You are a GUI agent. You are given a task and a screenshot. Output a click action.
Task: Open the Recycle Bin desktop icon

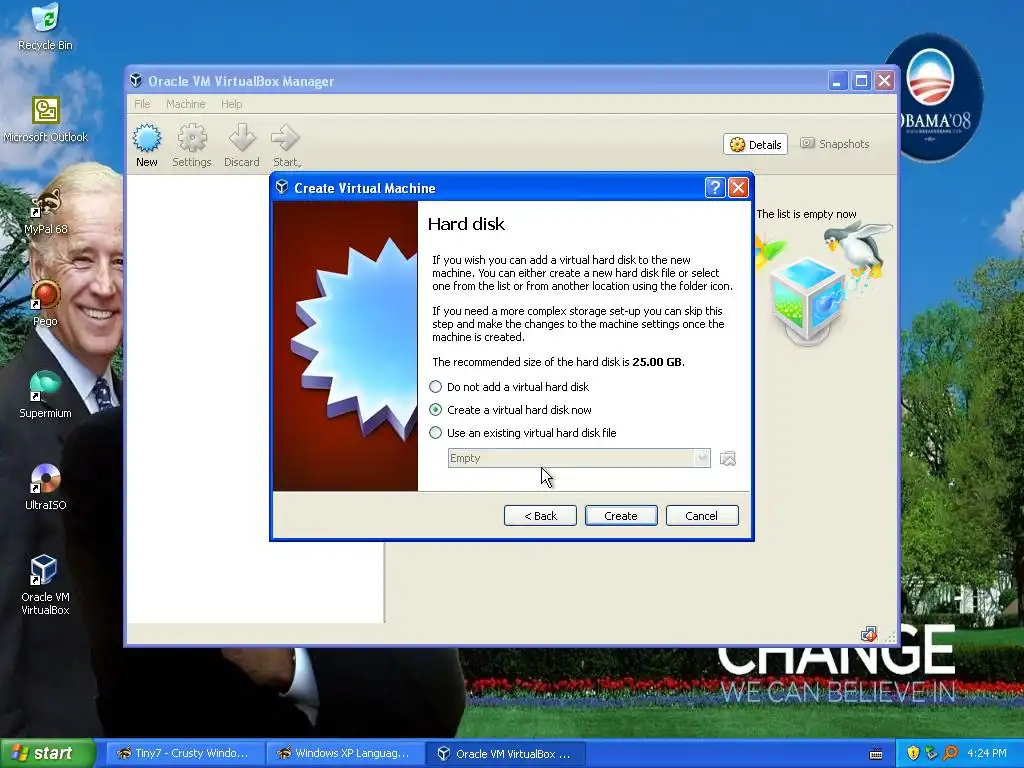(x=45, y=18)
